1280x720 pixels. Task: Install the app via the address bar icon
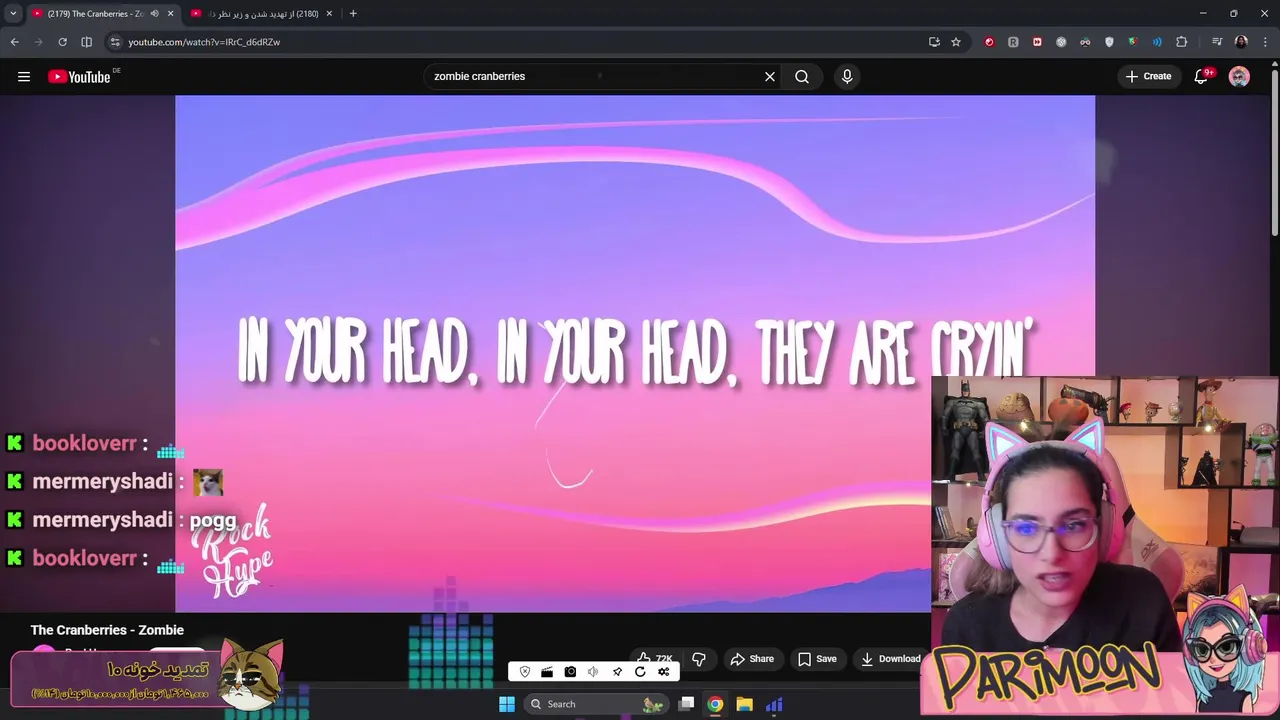(934, 42)
